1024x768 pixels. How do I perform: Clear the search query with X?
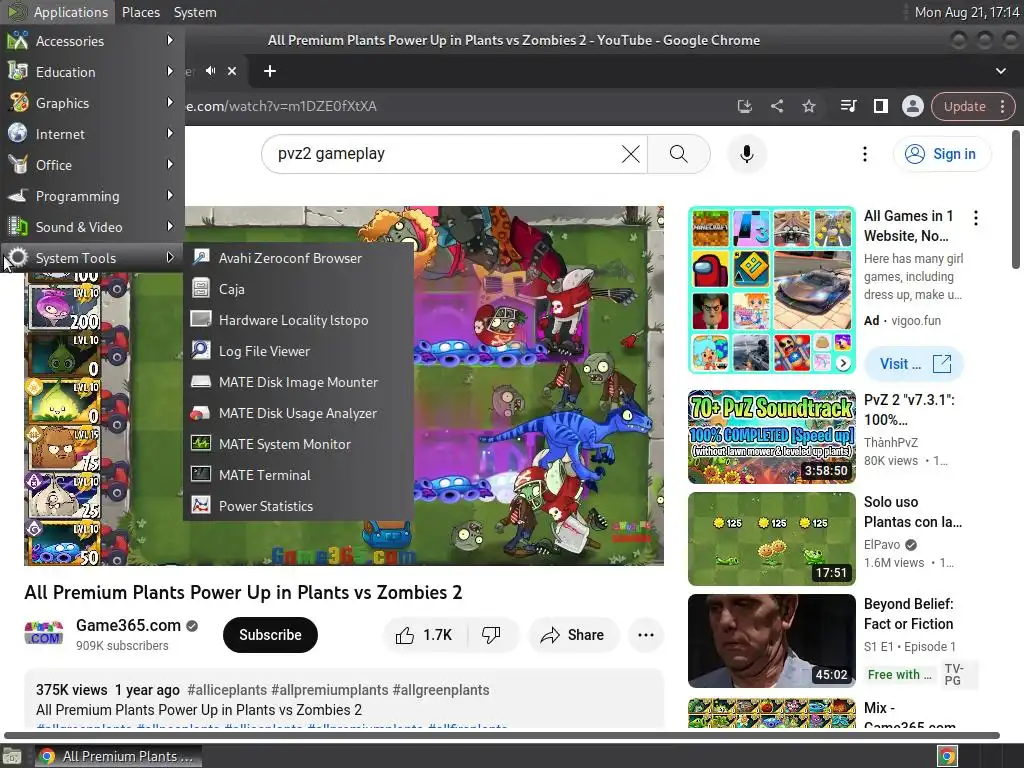(x=630, y=154)
